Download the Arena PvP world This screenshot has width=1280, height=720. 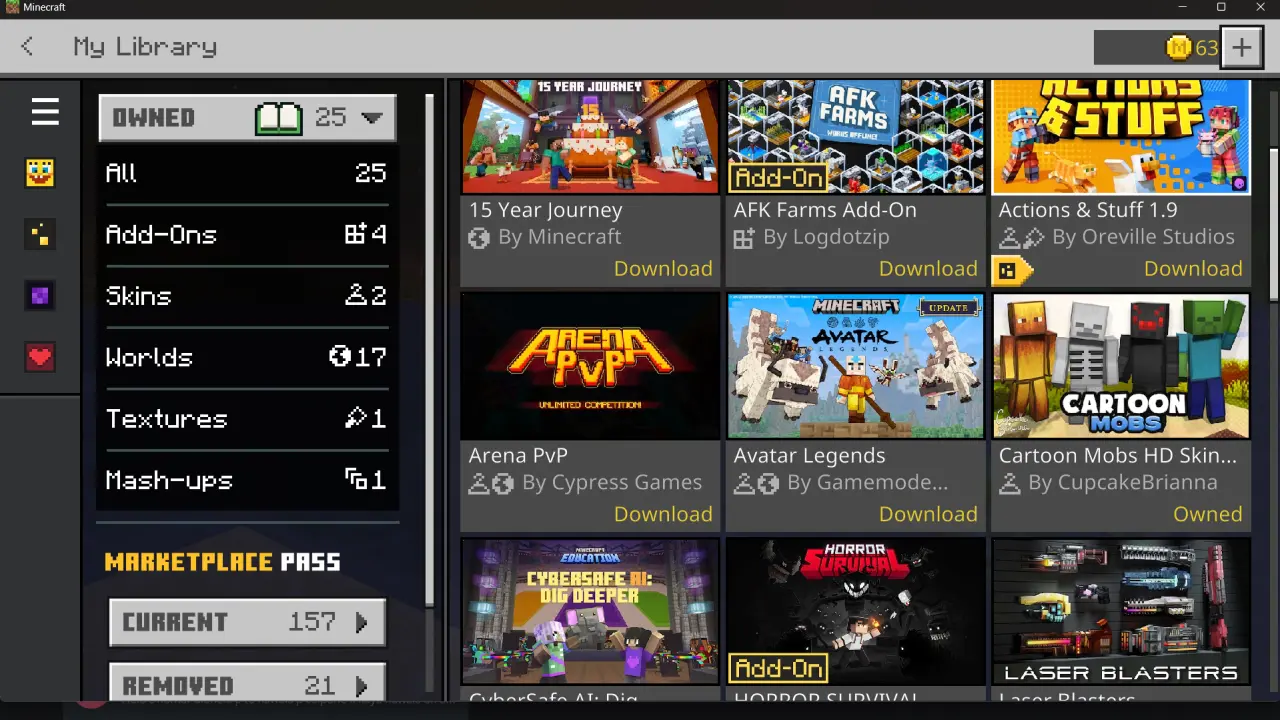click(x=663, y=514)
